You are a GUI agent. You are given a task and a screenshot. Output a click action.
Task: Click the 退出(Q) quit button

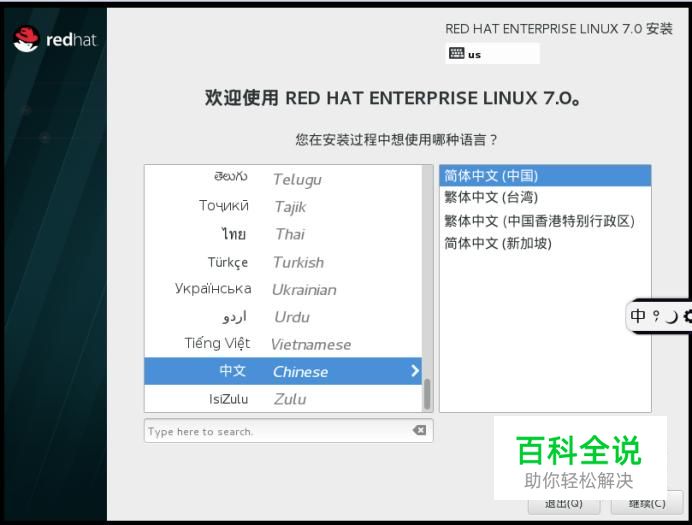tap(564, 504)
